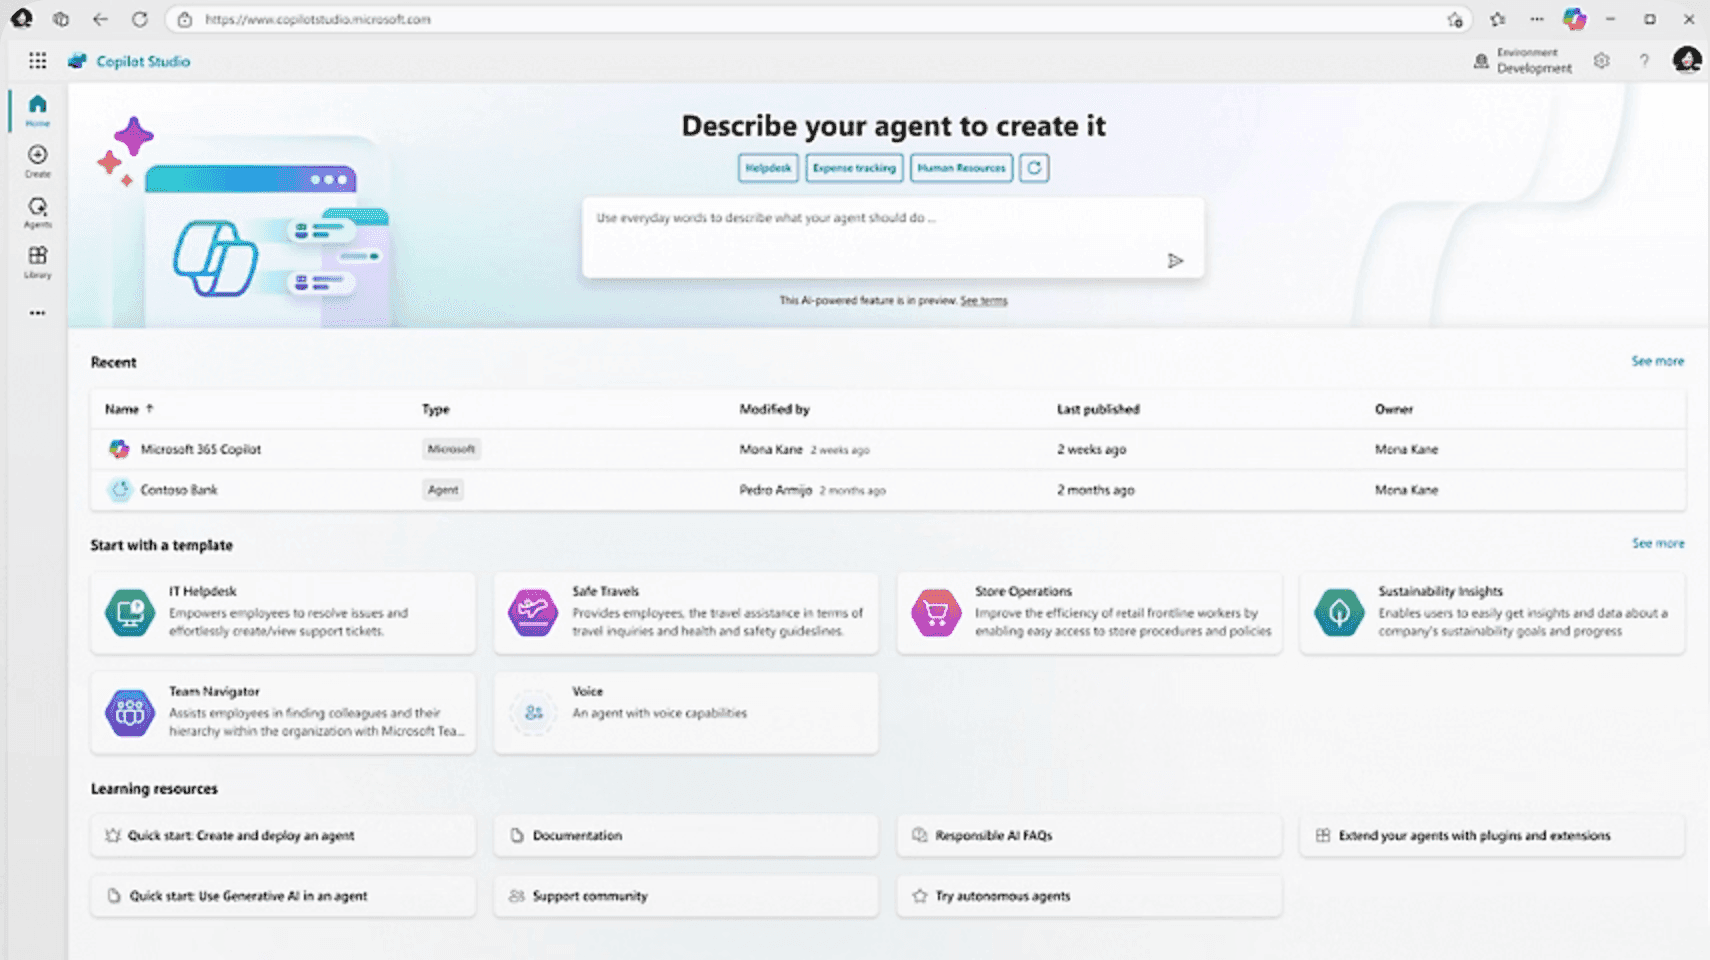The image size is (1710, 960).
Task: Open the Home sidebar icon
Action: [37, 110]
